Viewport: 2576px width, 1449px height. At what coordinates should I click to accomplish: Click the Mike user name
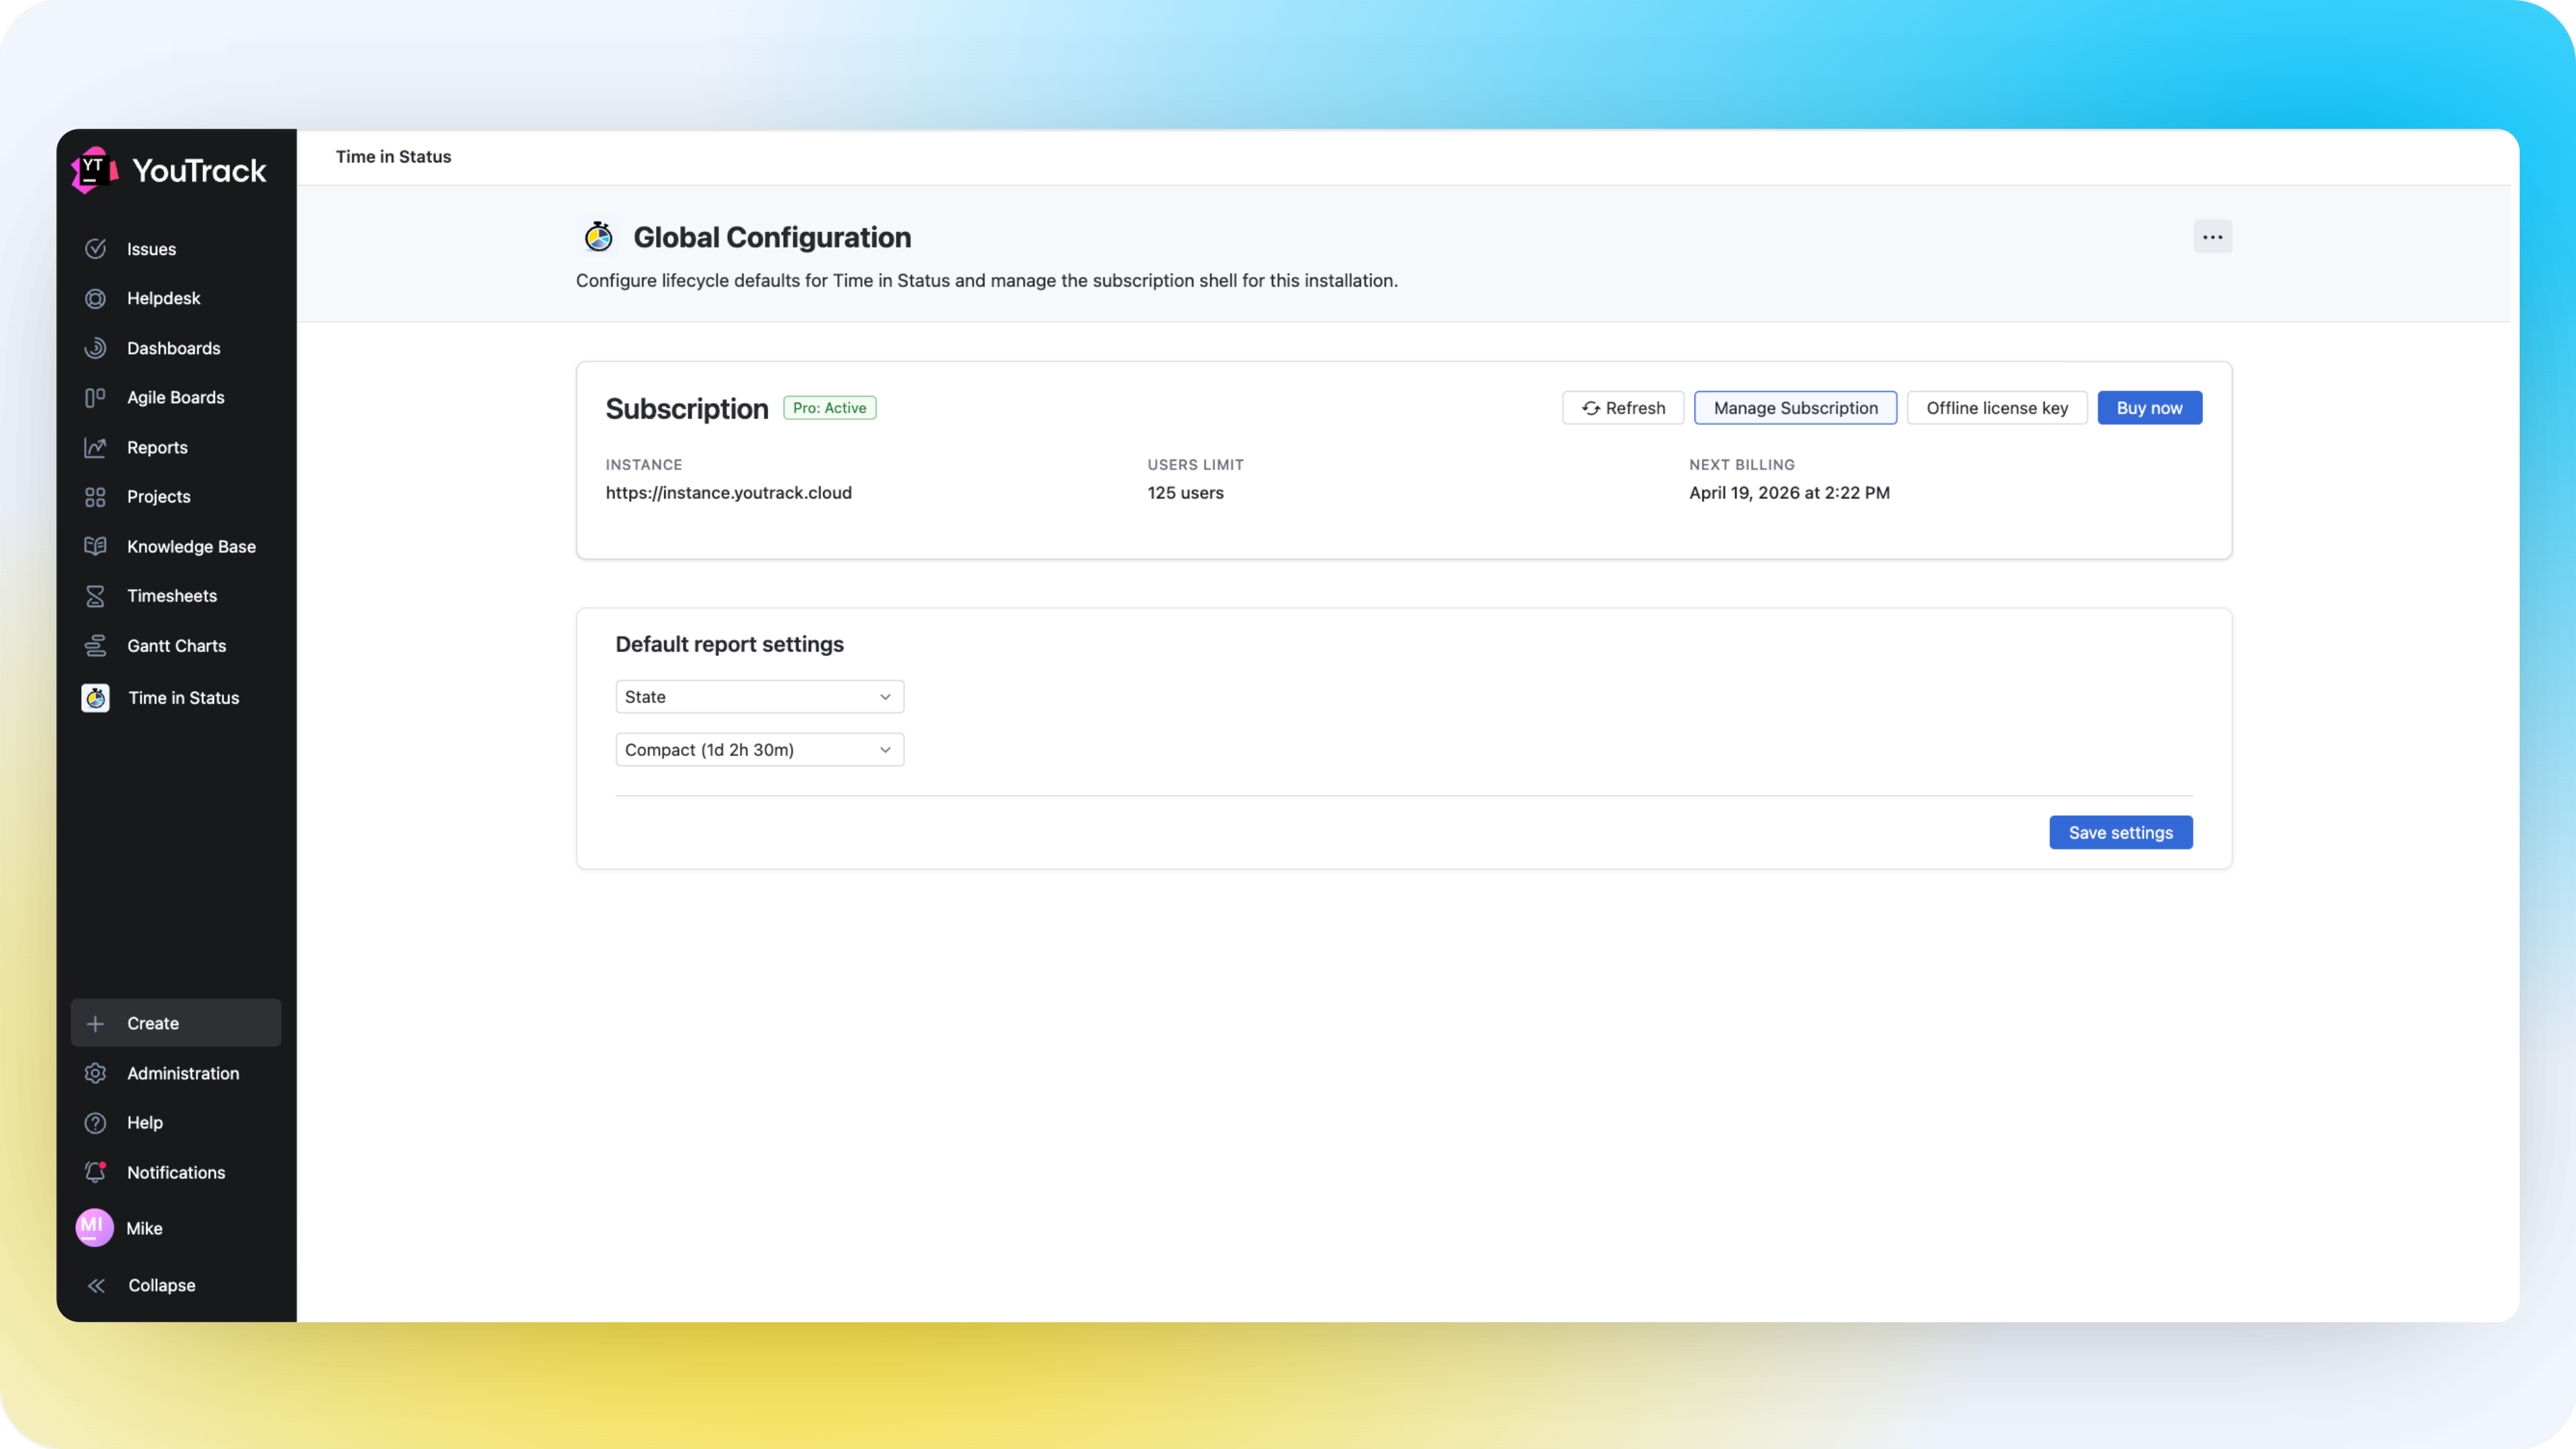pos(144,1228)
